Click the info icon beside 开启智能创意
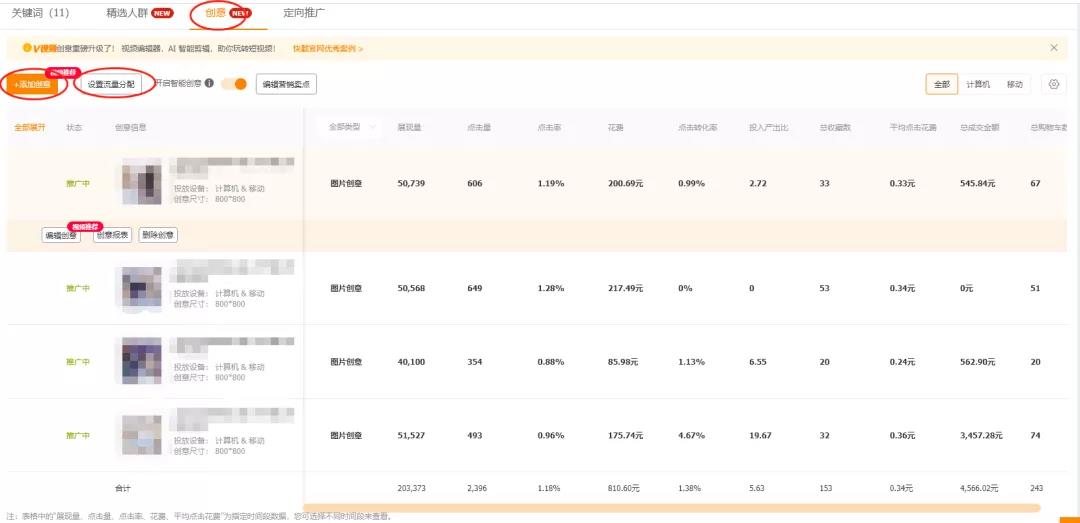Viewport: 1080px width, 523px height. pyautogui.click(x=209, y=84)
